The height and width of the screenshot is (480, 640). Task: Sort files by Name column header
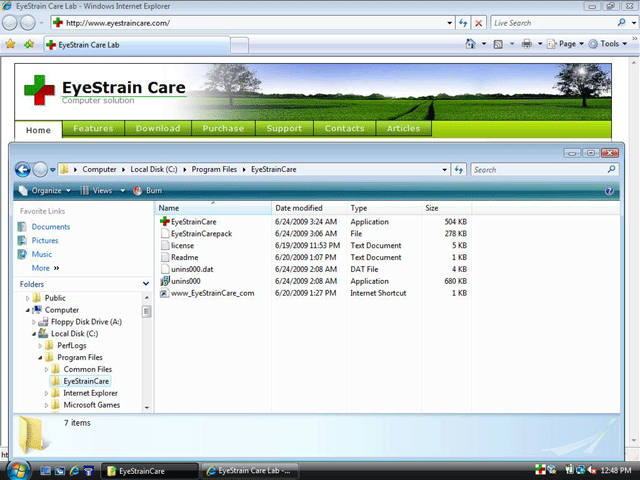click(x=213, y=208)
